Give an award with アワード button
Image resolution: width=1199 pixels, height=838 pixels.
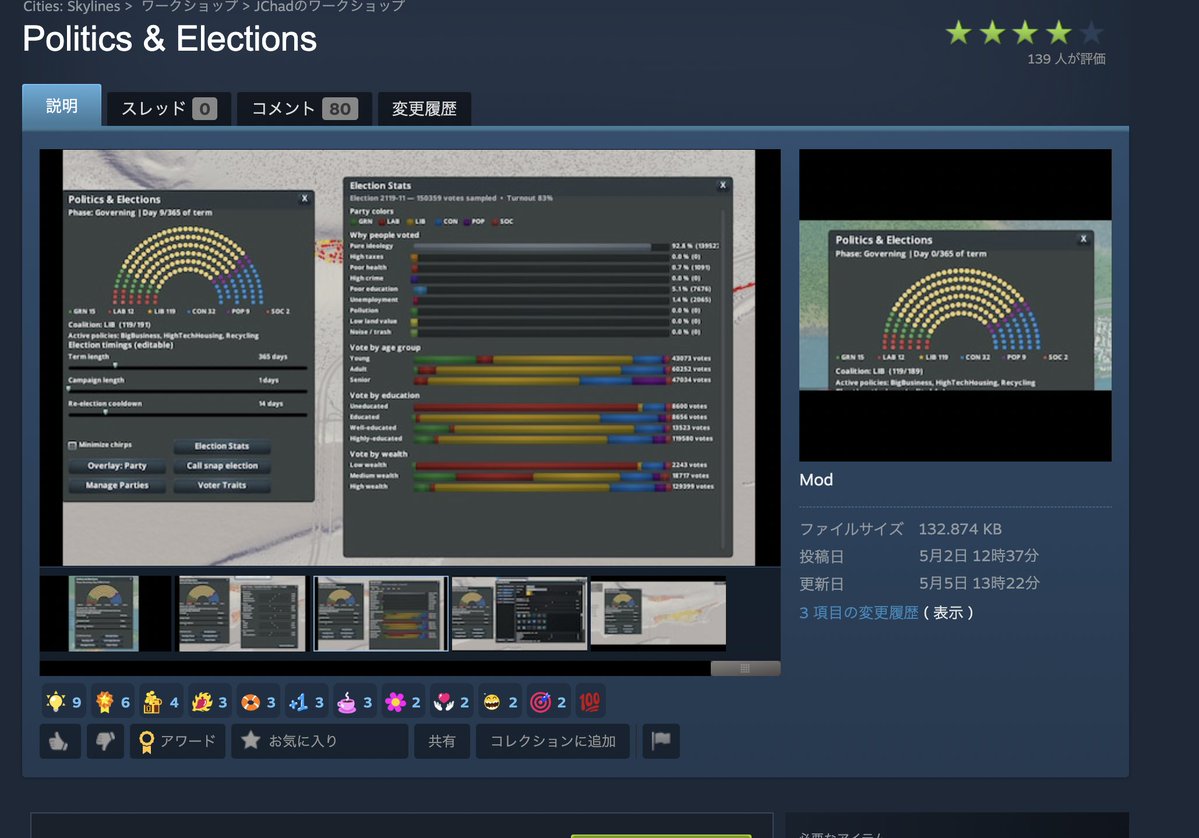point(177,741)
